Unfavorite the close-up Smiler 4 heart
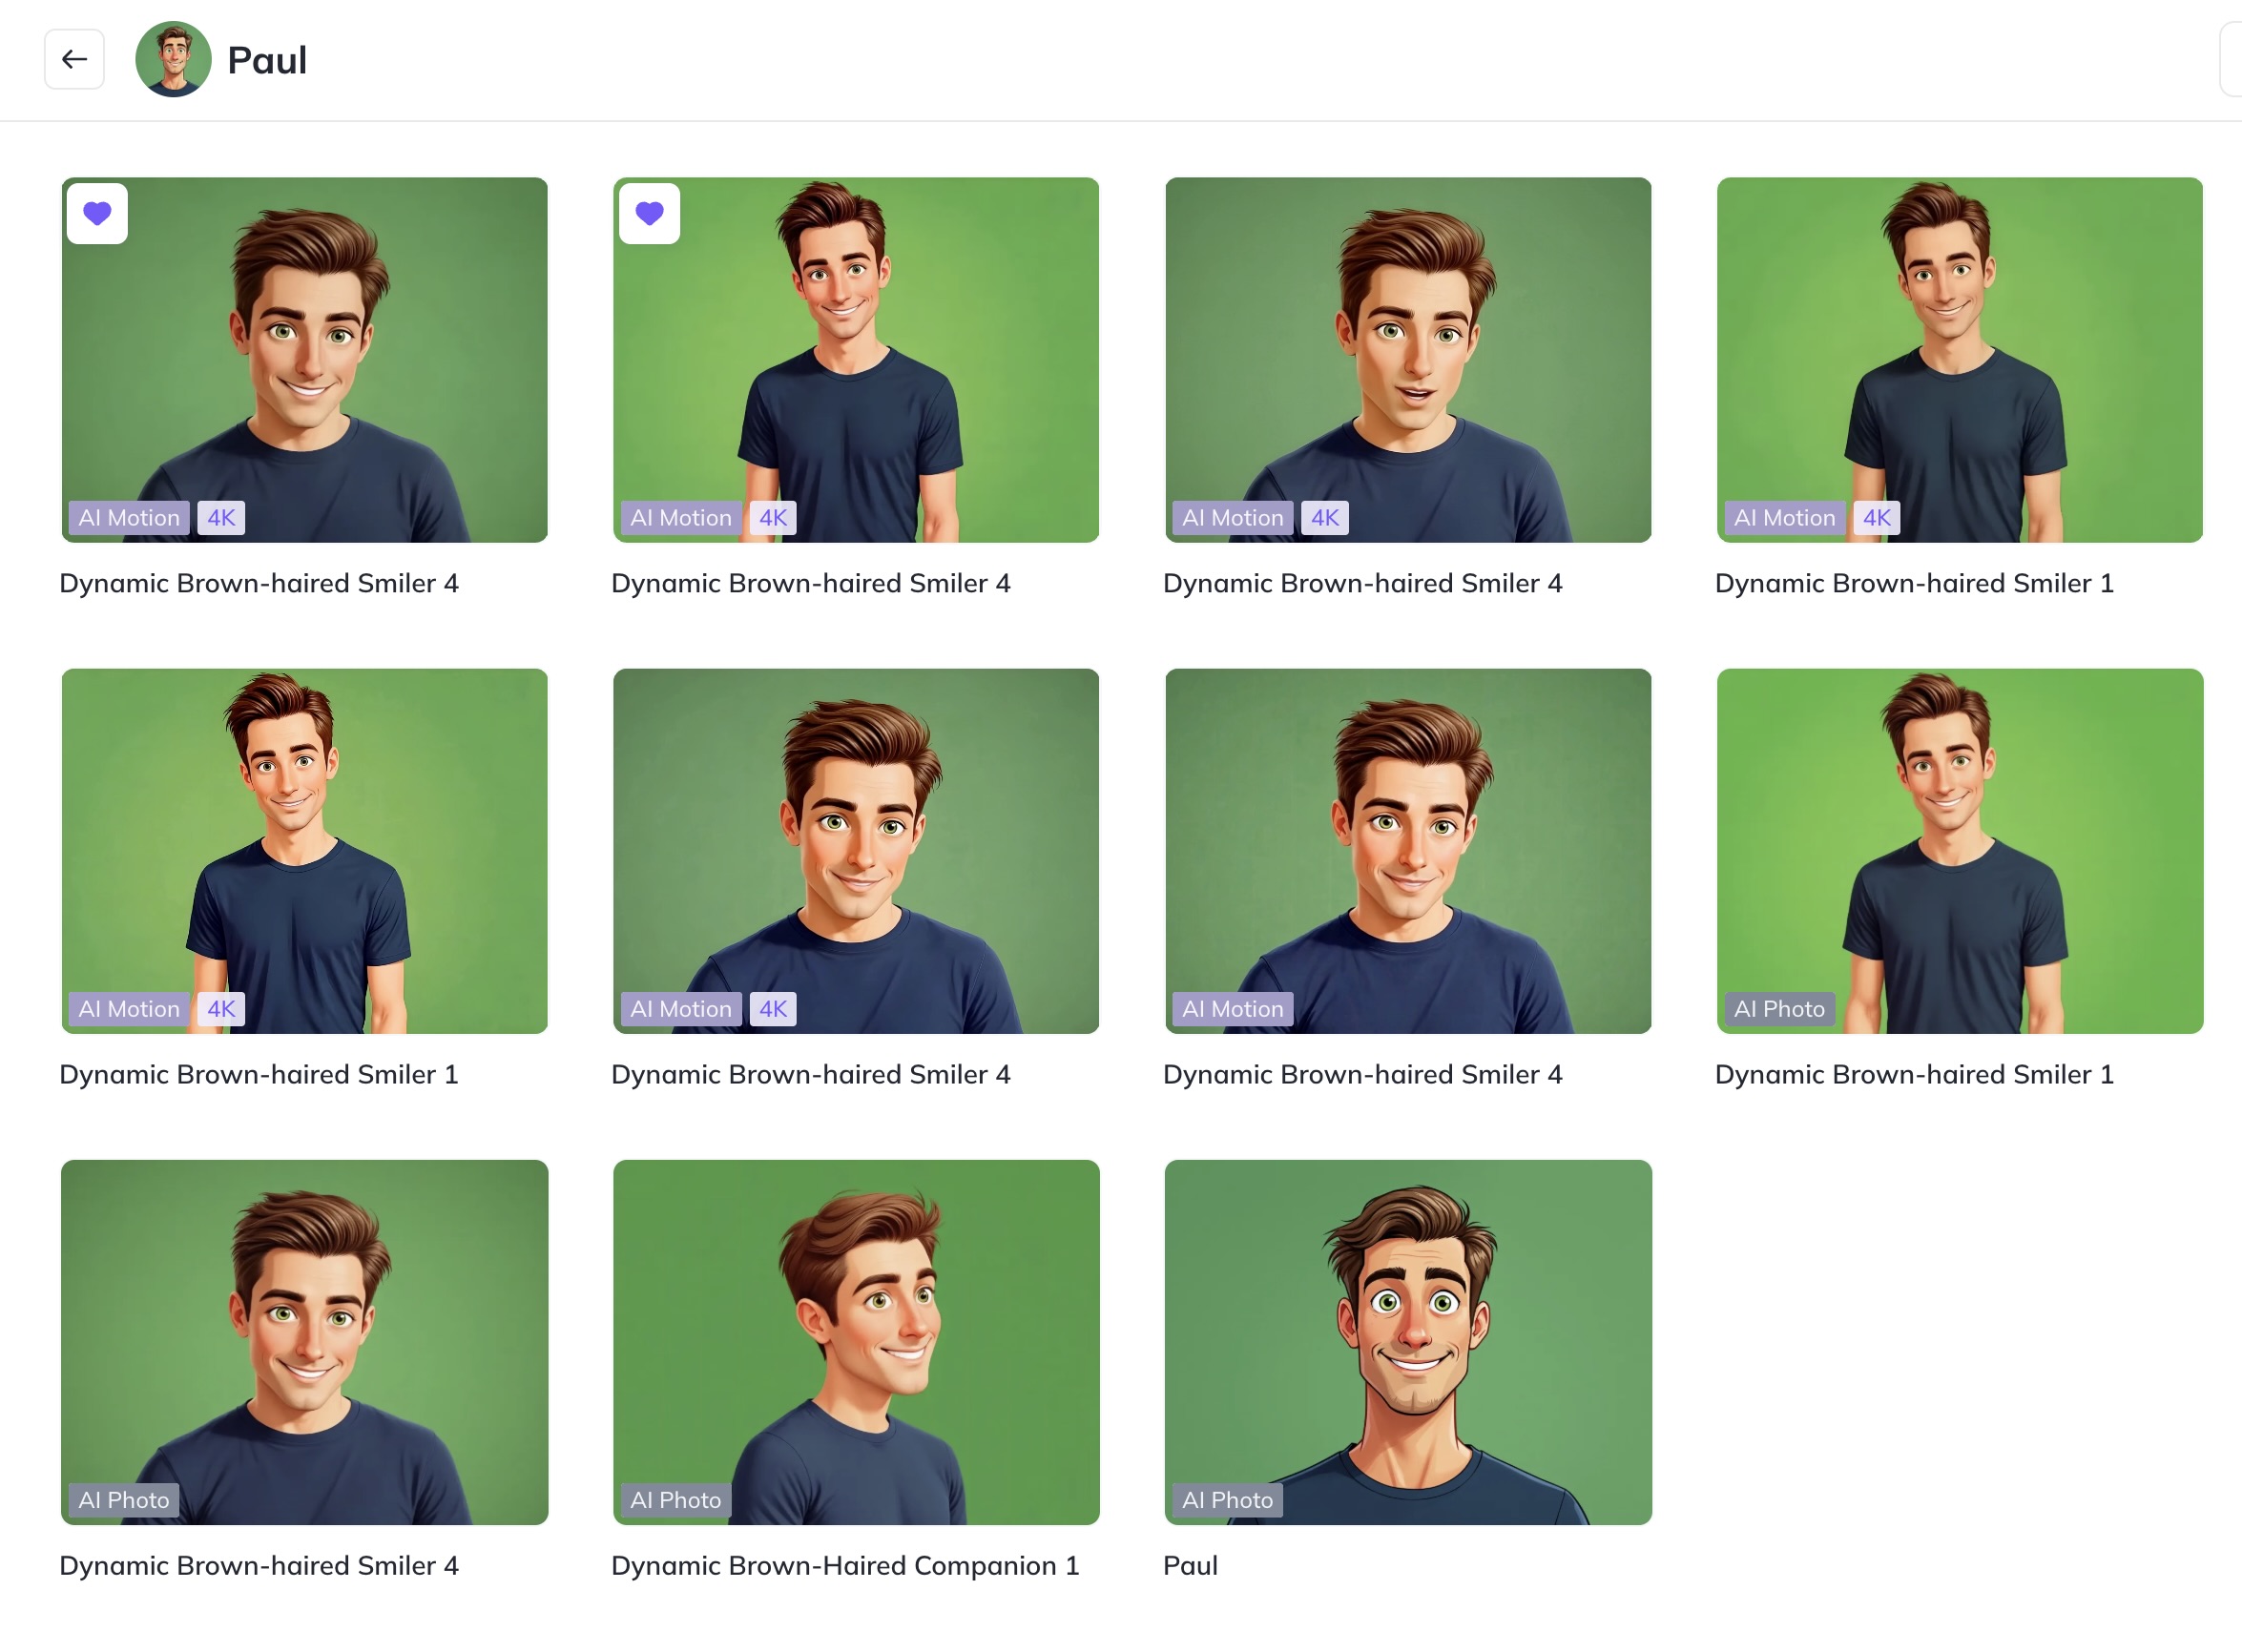The image size is (2242, 1652). pos(97,213)
